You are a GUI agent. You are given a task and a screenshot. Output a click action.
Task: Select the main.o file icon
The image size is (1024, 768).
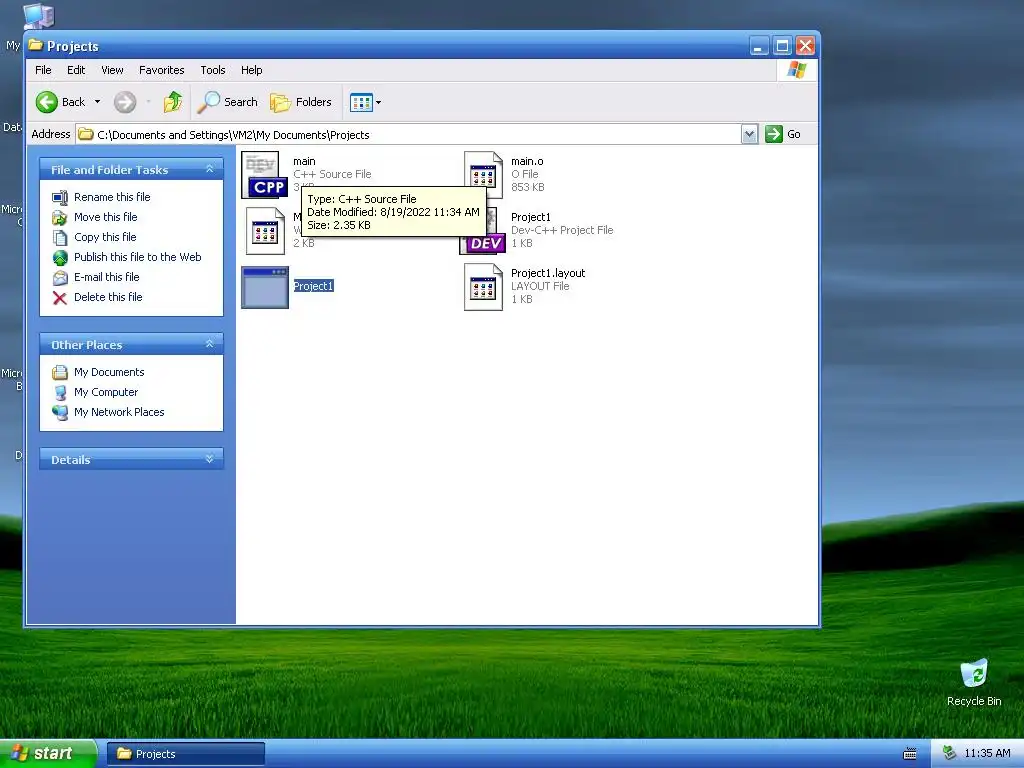483,174
